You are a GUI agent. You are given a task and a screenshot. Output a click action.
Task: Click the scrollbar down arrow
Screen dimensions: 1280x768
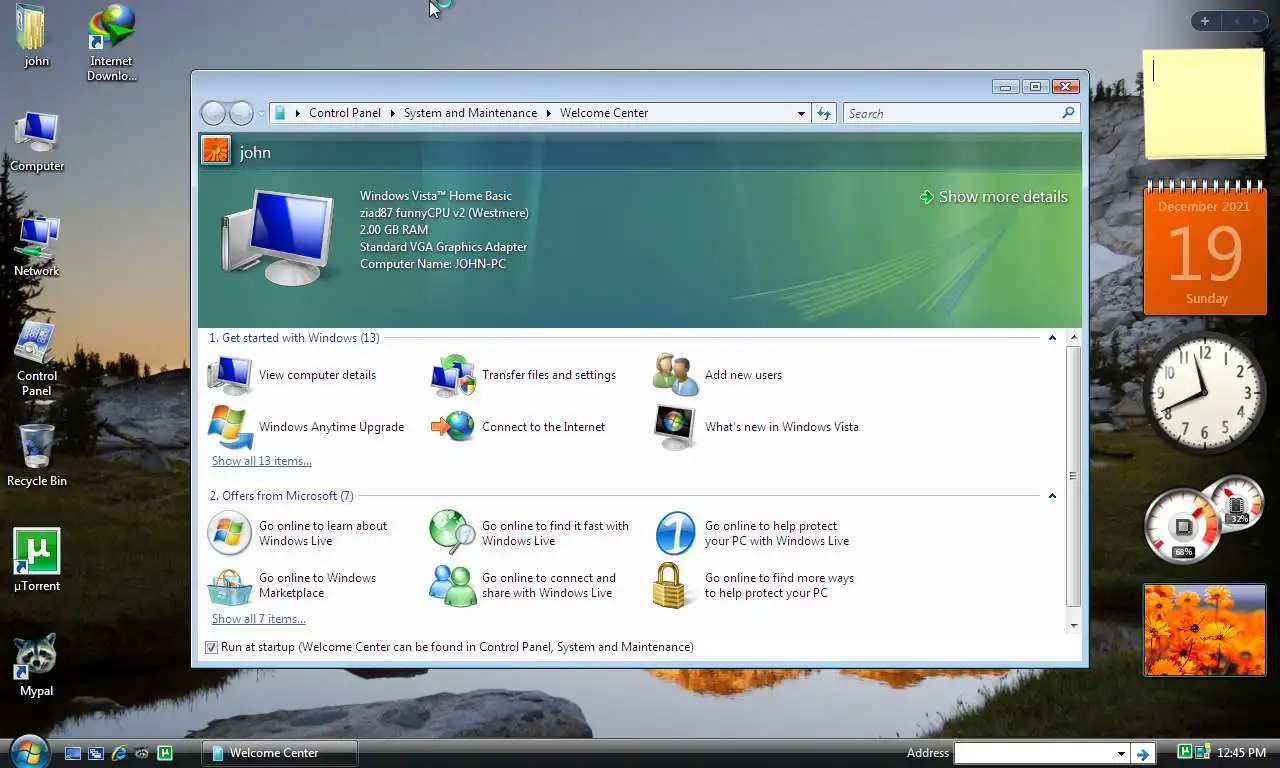[x=1074, y=626]
